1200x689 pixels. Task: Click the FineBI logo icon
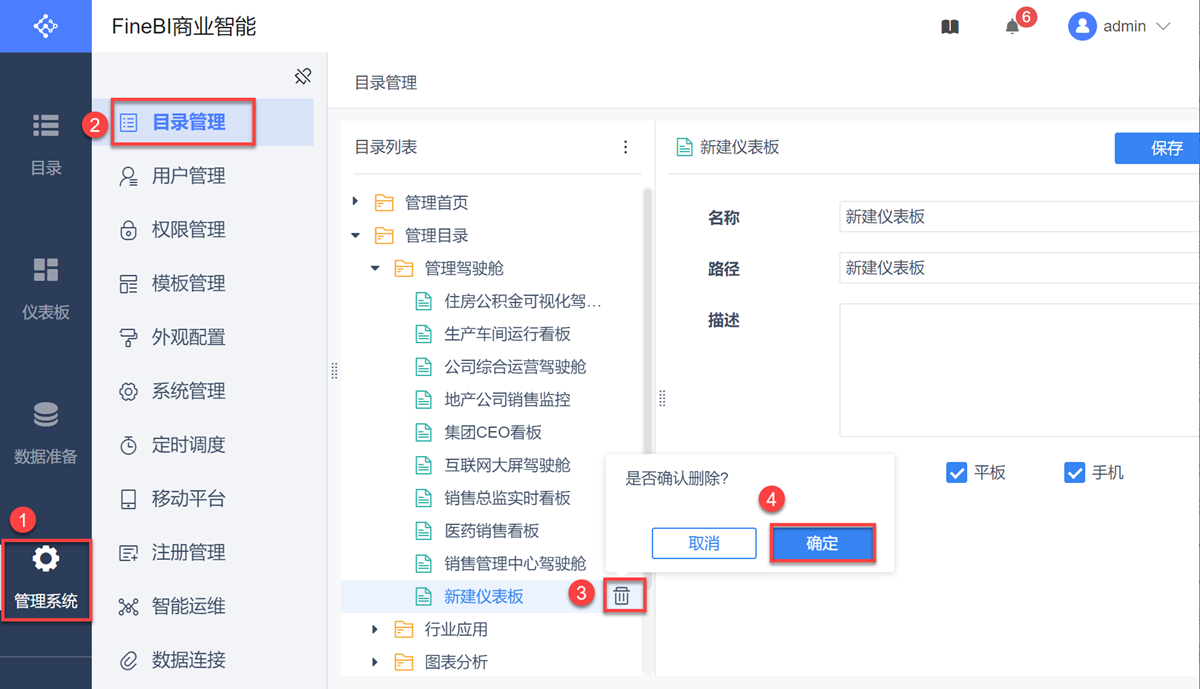pyautogui.click(x=45, y=26)
